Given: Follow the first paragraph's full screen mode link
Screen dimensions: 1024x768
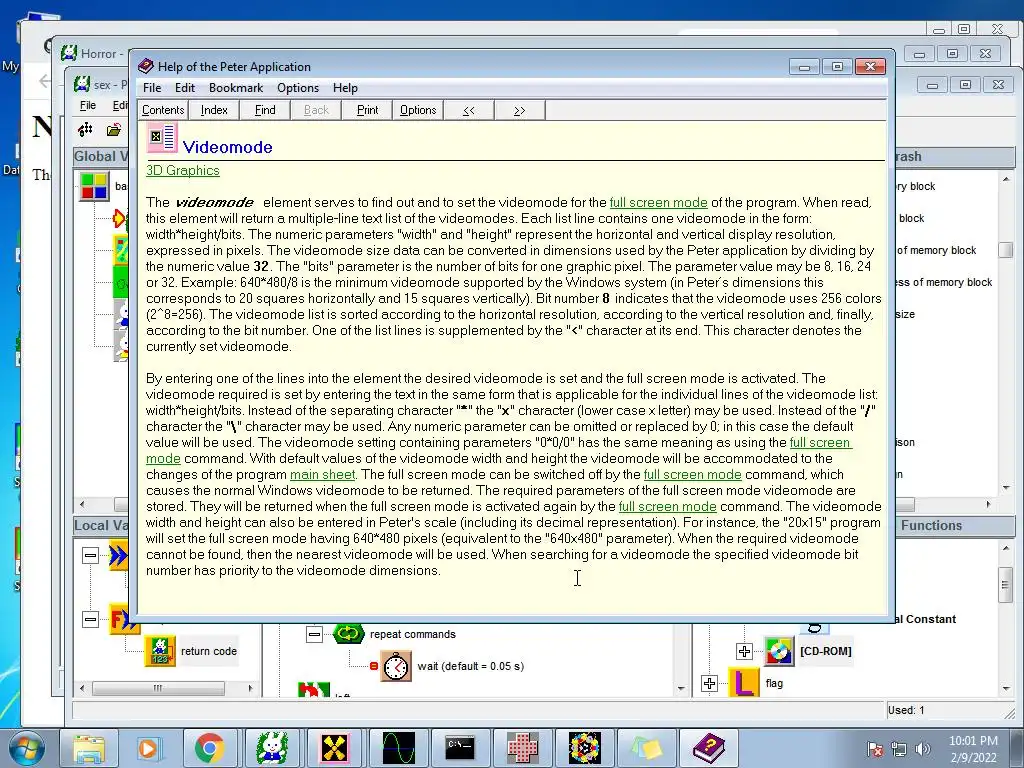Looking at the screenshot, I should click(658, 202).
